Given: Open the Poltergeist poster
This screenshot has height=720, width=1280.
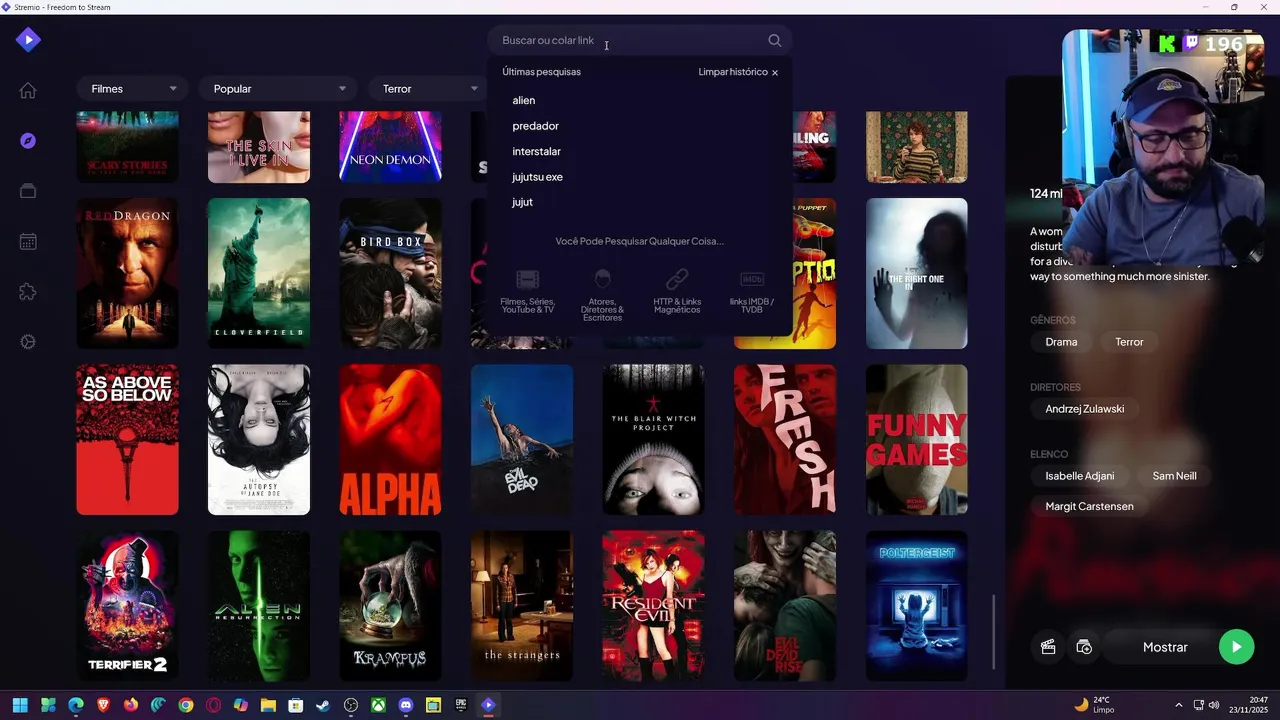Looking at the screenshot, I should click(917, 606).
